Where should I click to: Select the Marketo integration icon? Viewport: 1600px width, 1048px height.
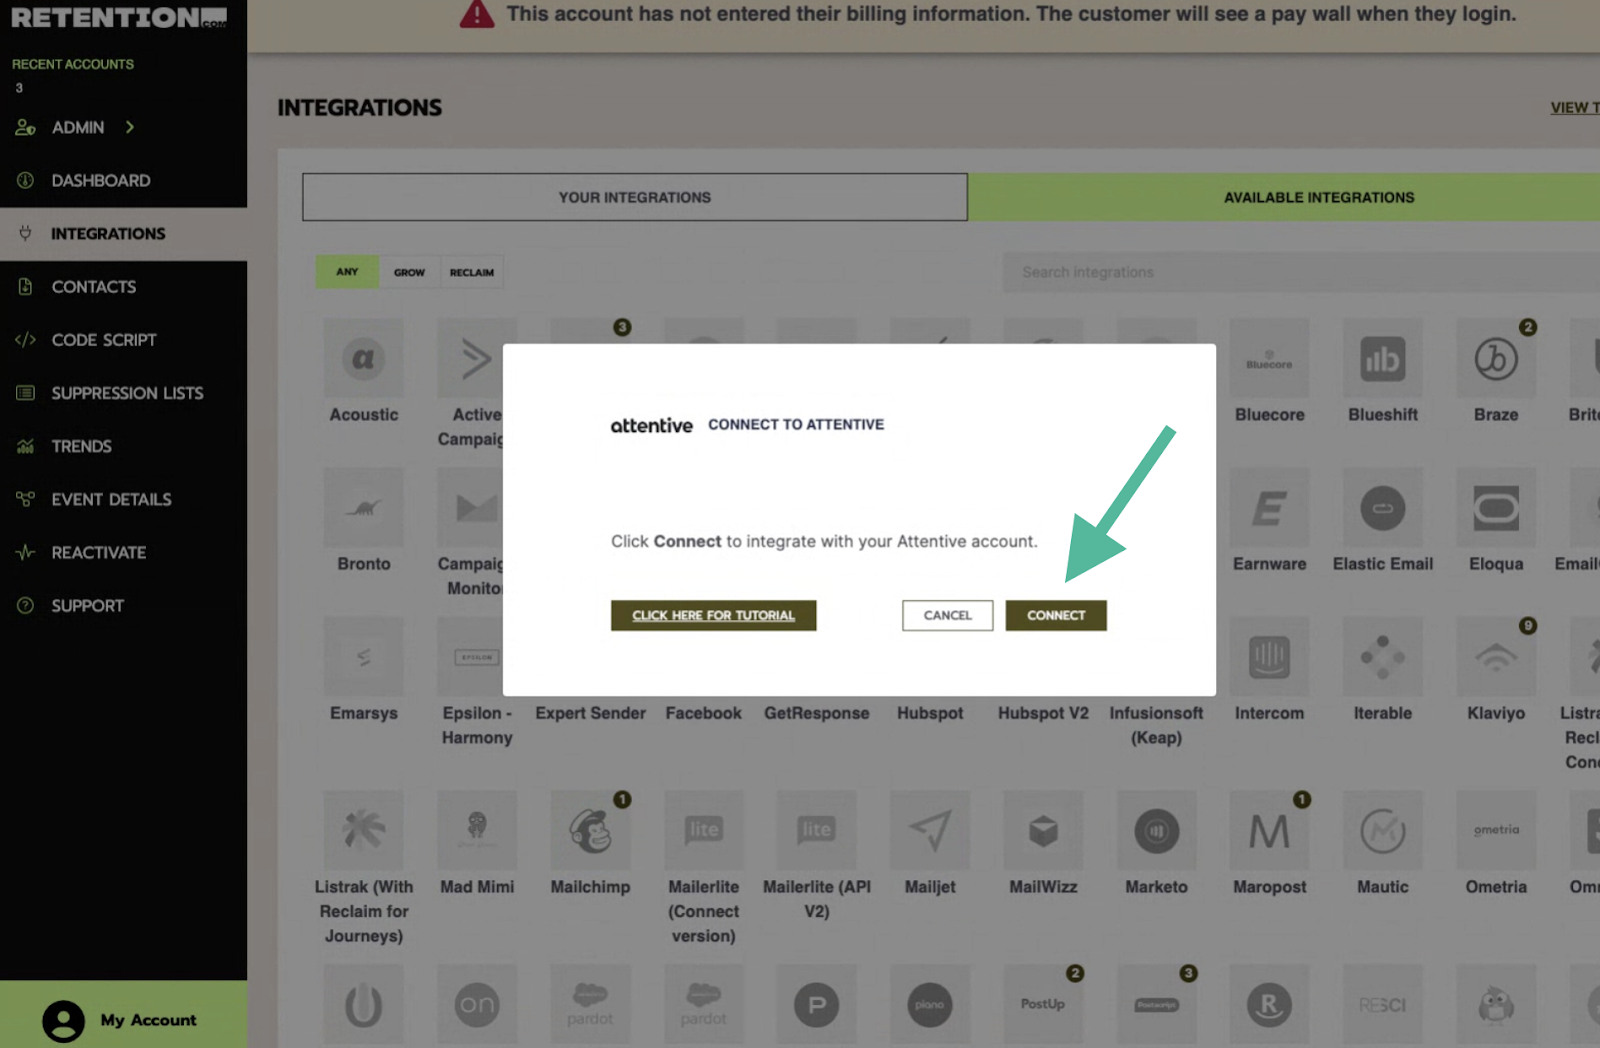coord(1156,830)
